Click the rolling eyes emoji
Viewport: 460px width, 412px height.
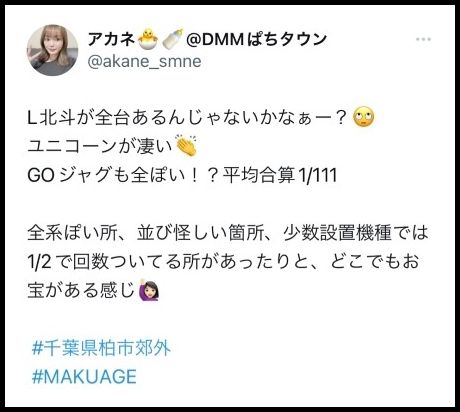[x=363, y=117]
